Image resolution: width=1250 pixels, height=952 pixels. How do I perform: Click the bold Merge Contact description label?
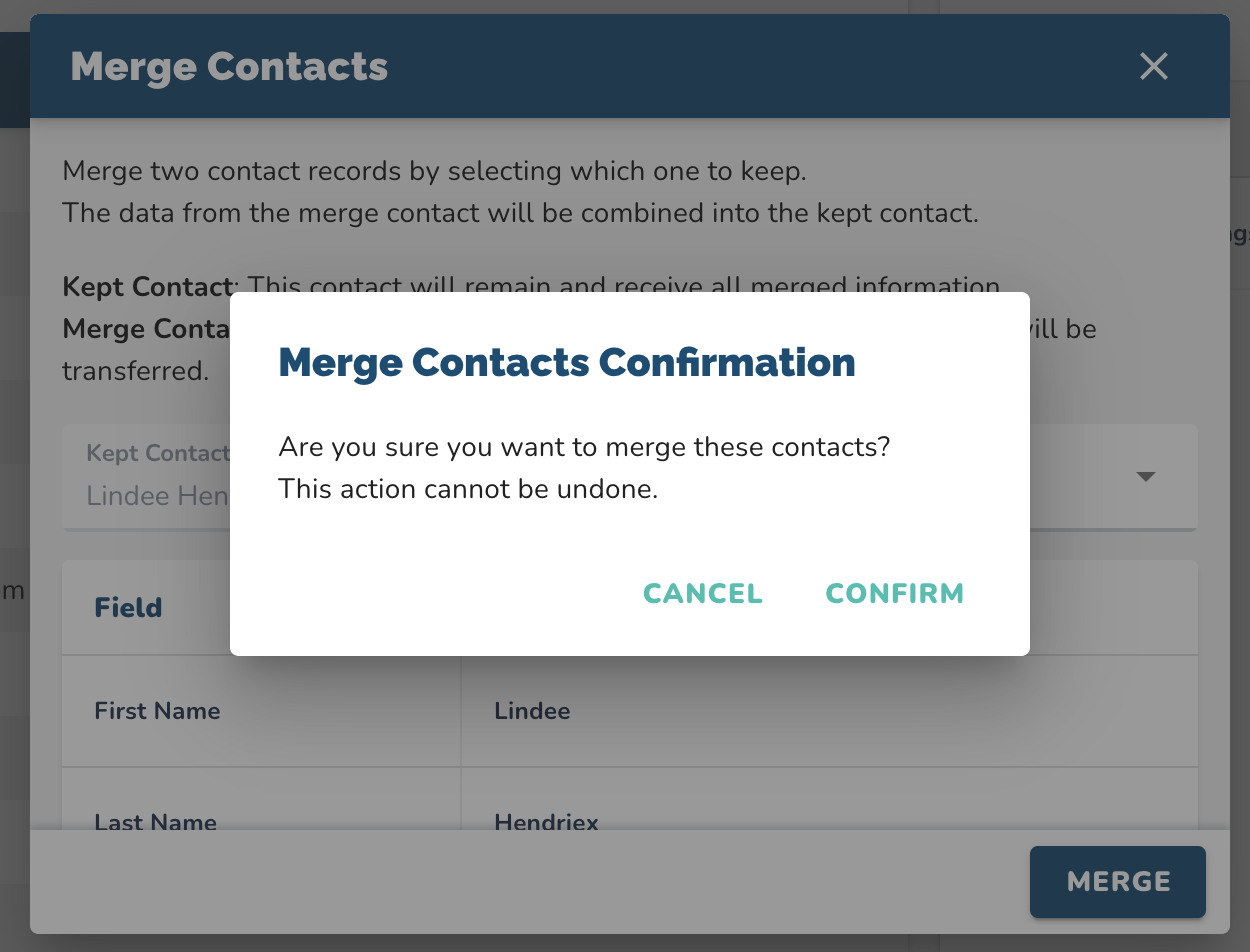coord(146,328)
